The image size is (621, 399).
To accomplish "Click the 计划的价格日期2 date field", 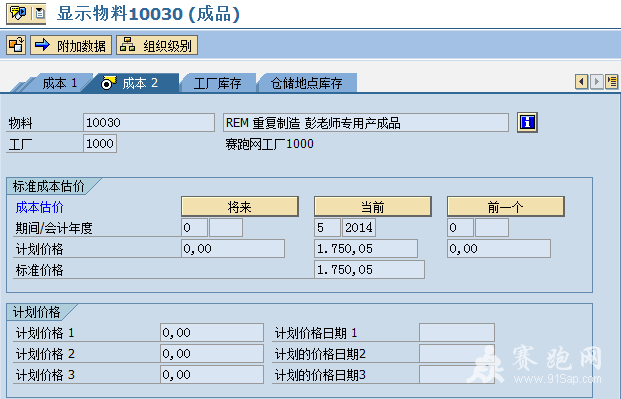I will 457,353.
